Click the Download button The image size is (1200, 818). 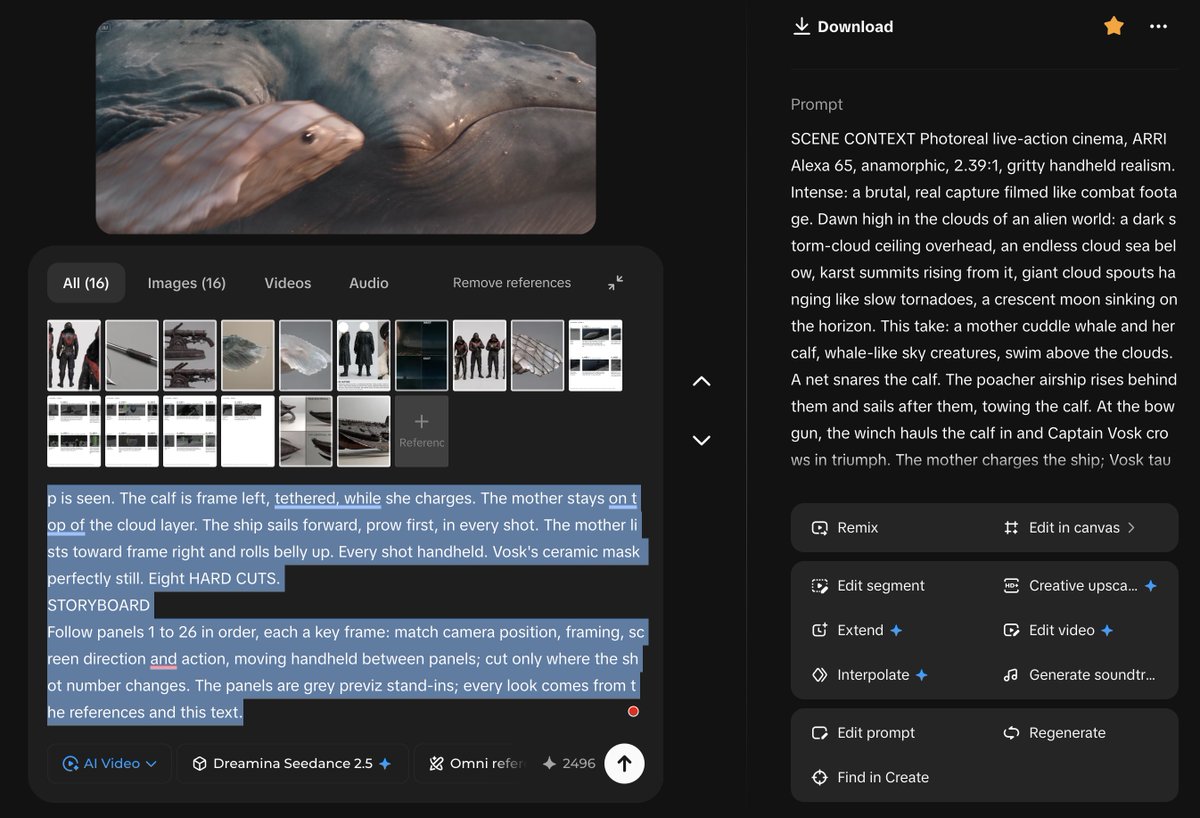coord(843,27)
